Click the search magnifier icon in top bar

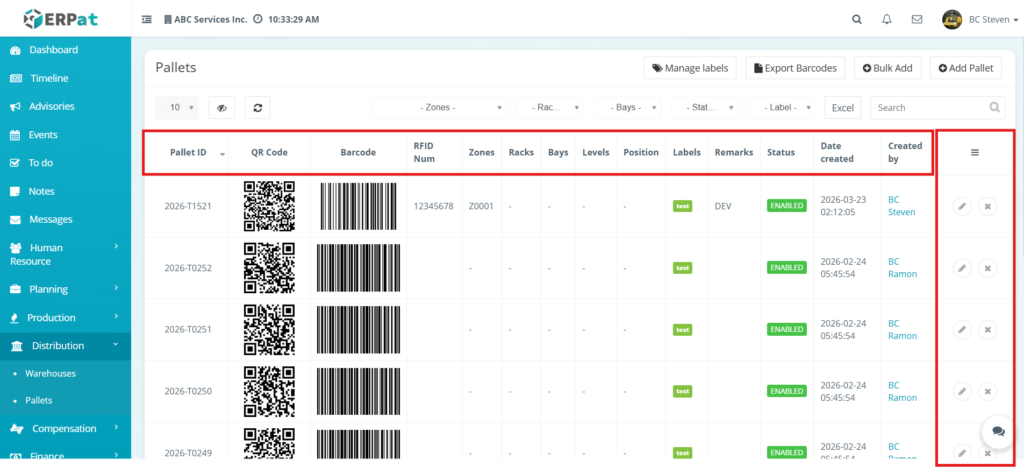pos(856,19)
